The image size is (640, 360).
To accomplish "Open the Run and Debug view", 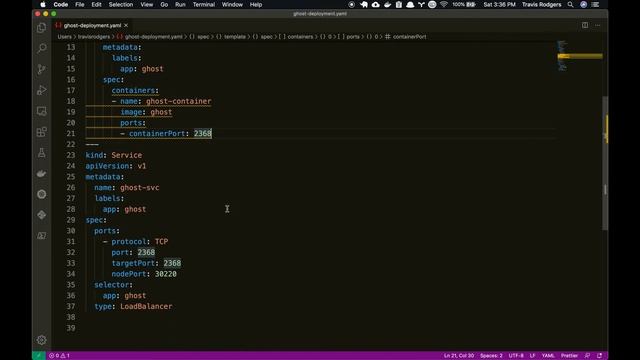I will (x=42, y=90).
